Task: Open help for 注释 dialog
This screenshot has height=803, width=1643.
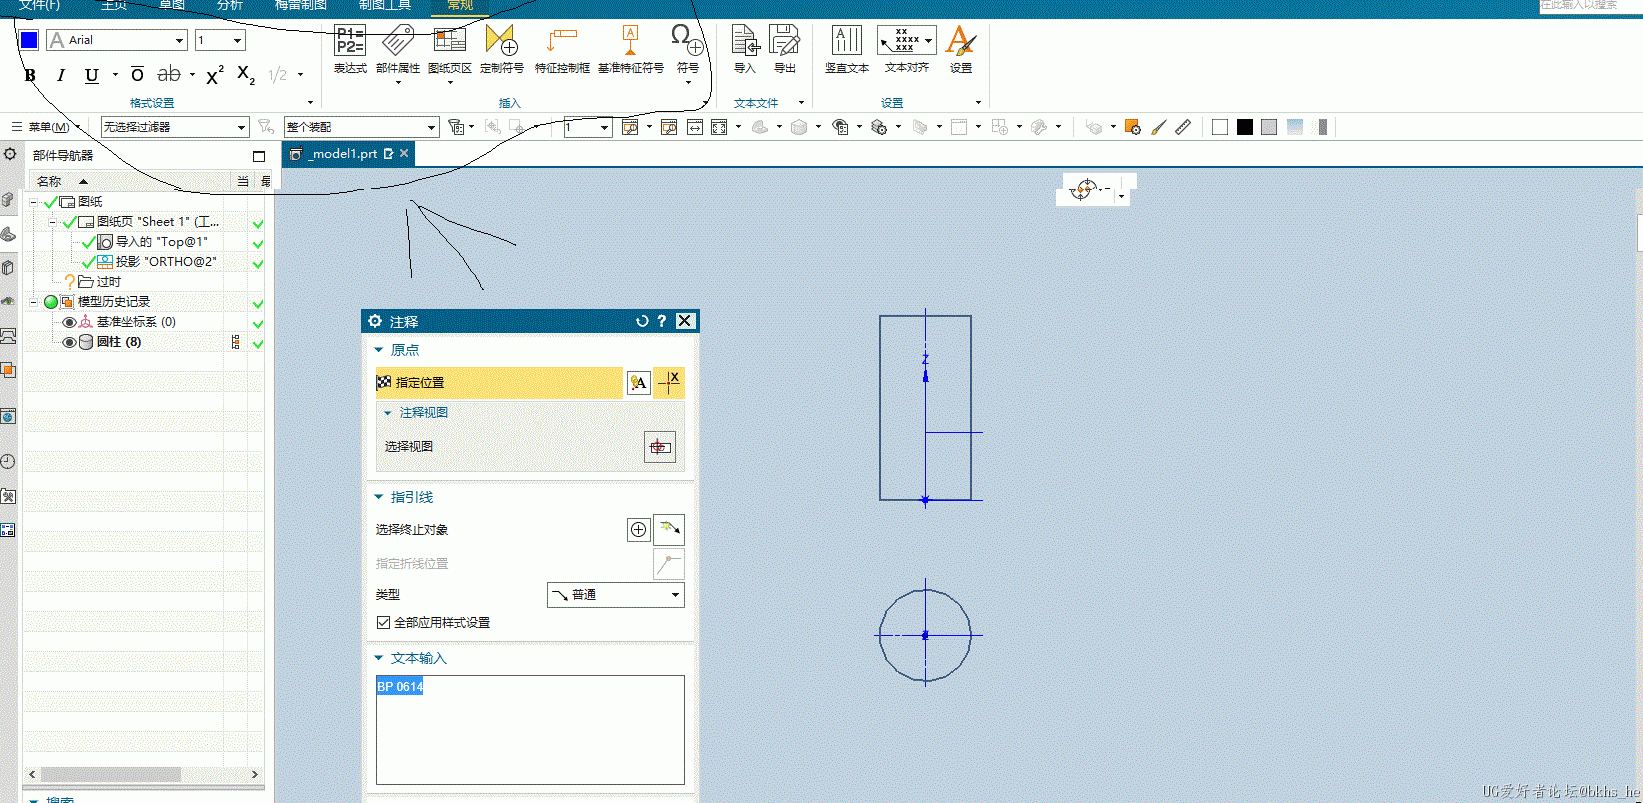Action: 661,321
